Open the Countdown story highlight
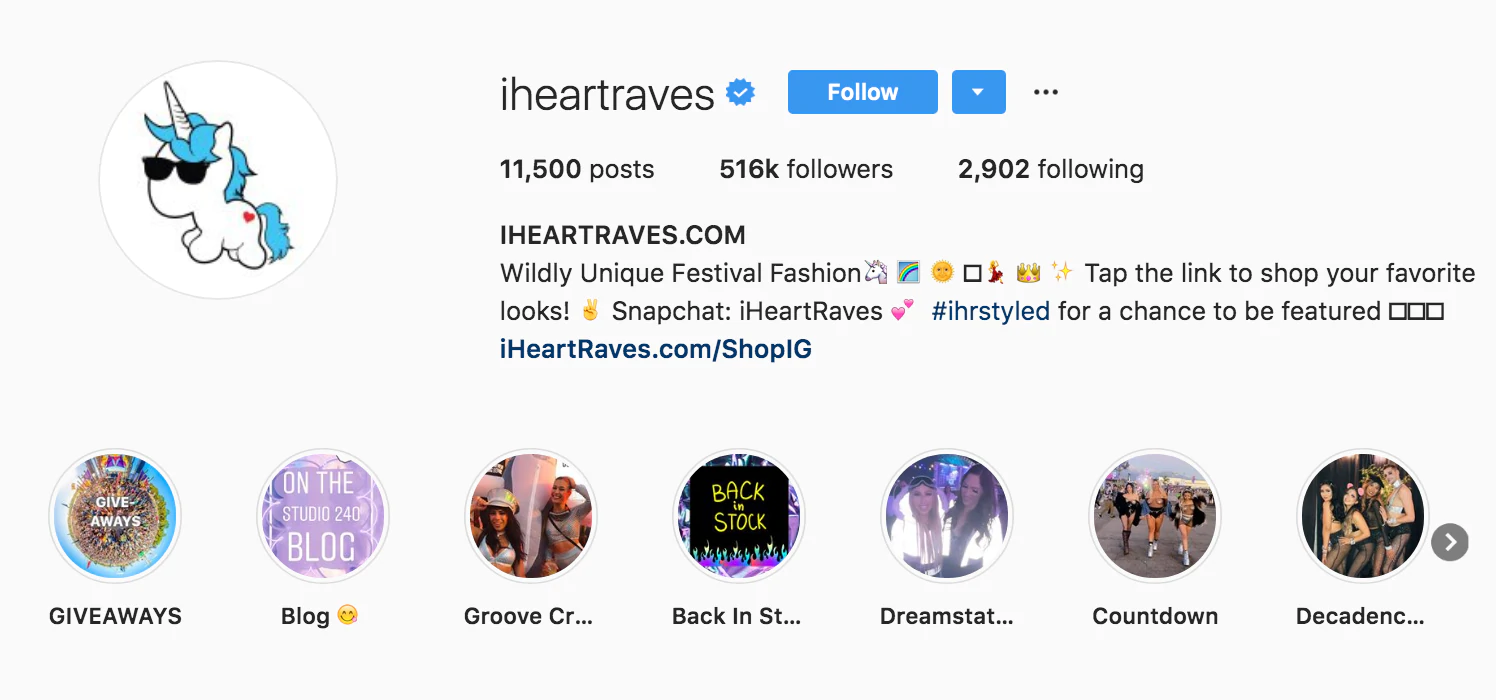This screenshot has width=1496, height=700. click(1156, 515)
